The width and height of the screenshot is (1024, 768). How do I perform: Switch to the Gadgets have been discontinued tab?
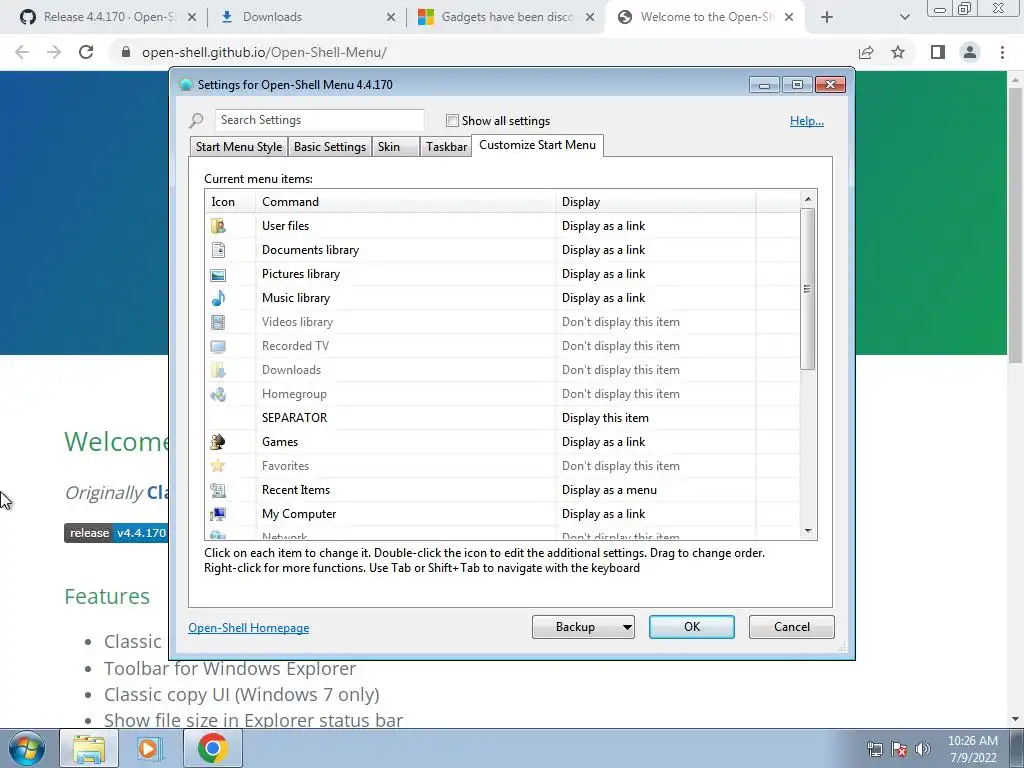point(507,17)
